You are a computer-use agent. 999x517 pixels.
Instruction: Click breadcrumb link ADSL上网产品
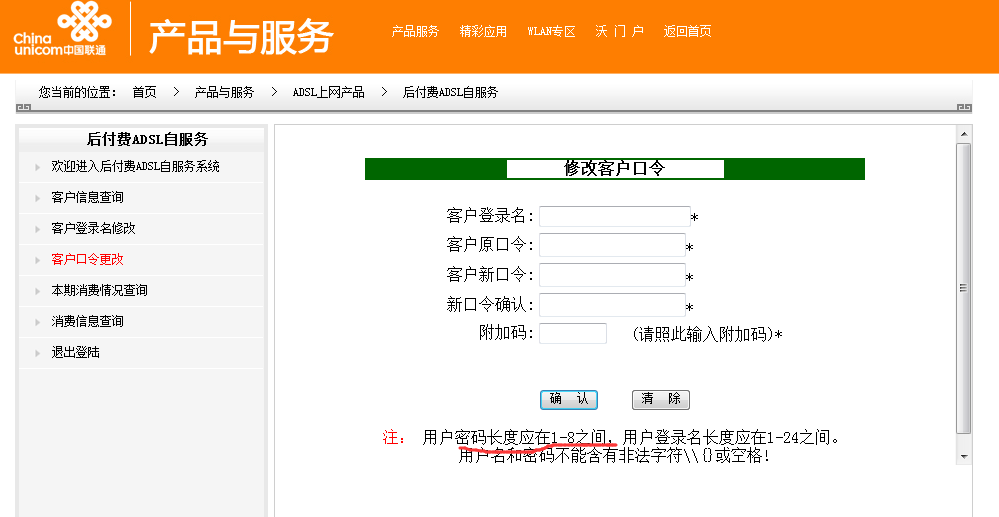pyautogui.click(x=329, y=92)
